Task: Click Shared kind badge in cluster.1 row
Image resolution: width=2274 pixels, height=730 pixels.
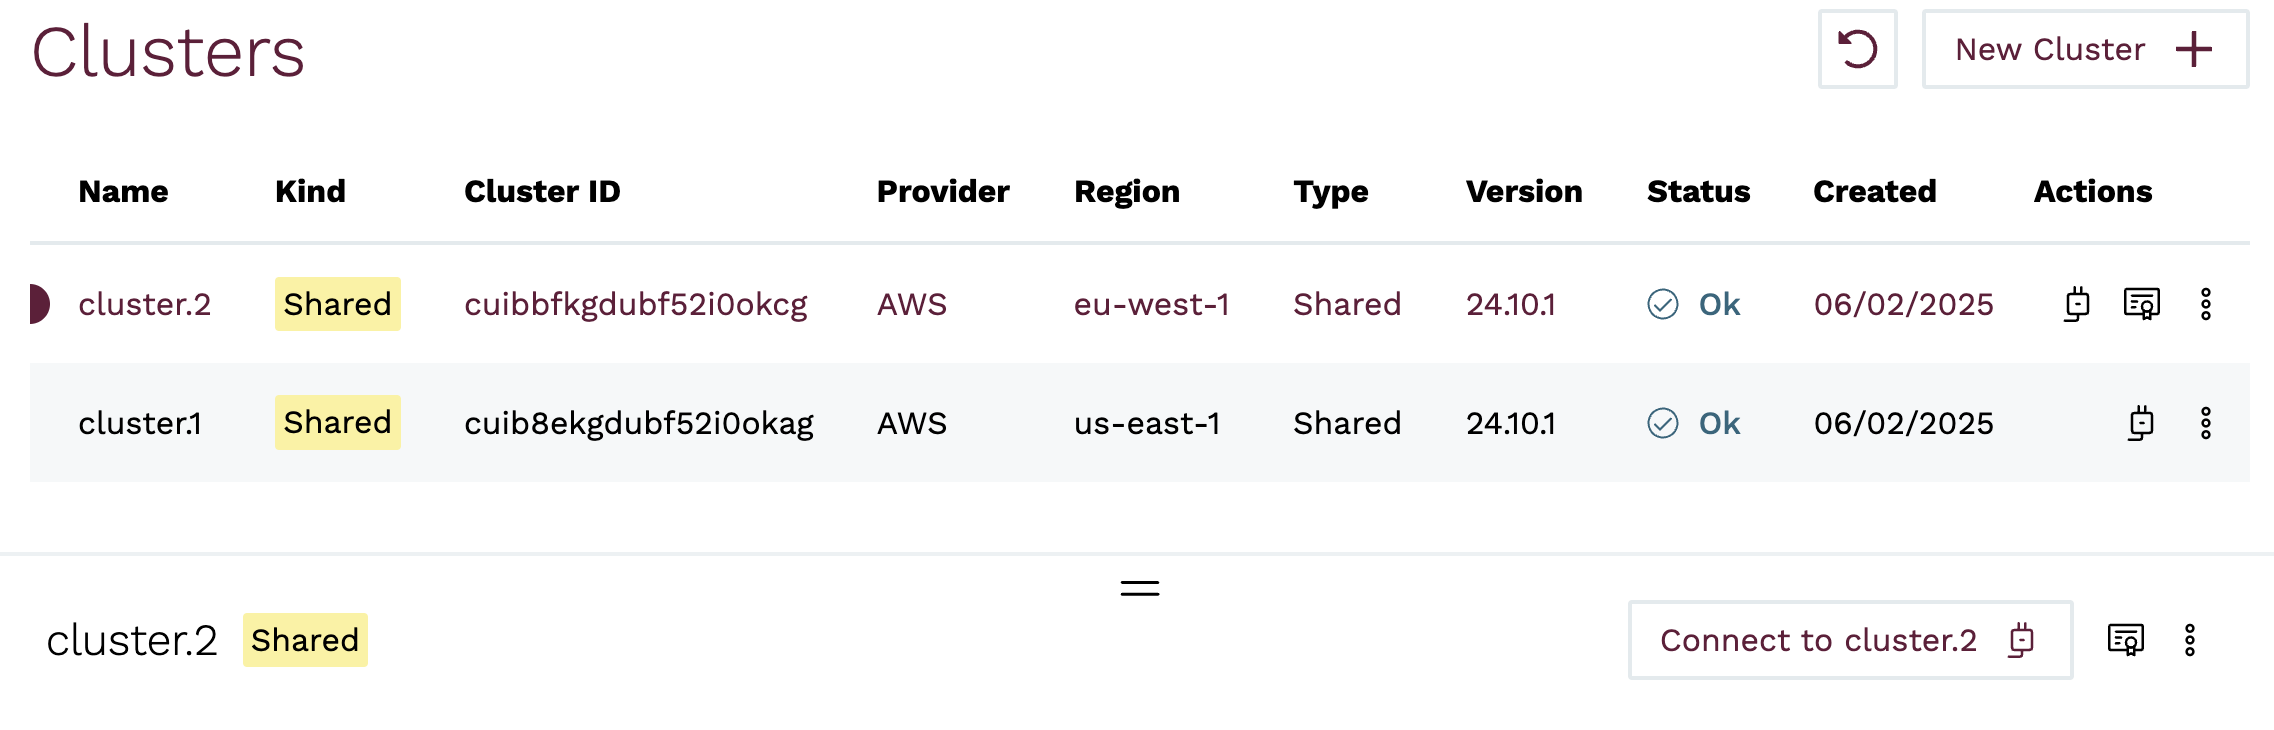Action: (x=337, y=422)
